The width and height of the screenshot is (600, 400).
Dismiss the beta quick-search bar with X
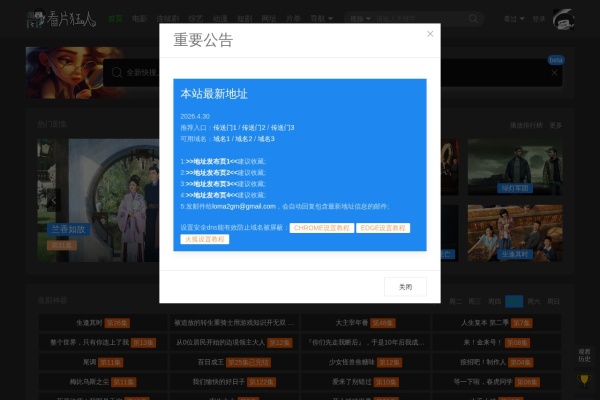[x=554, y=73]
